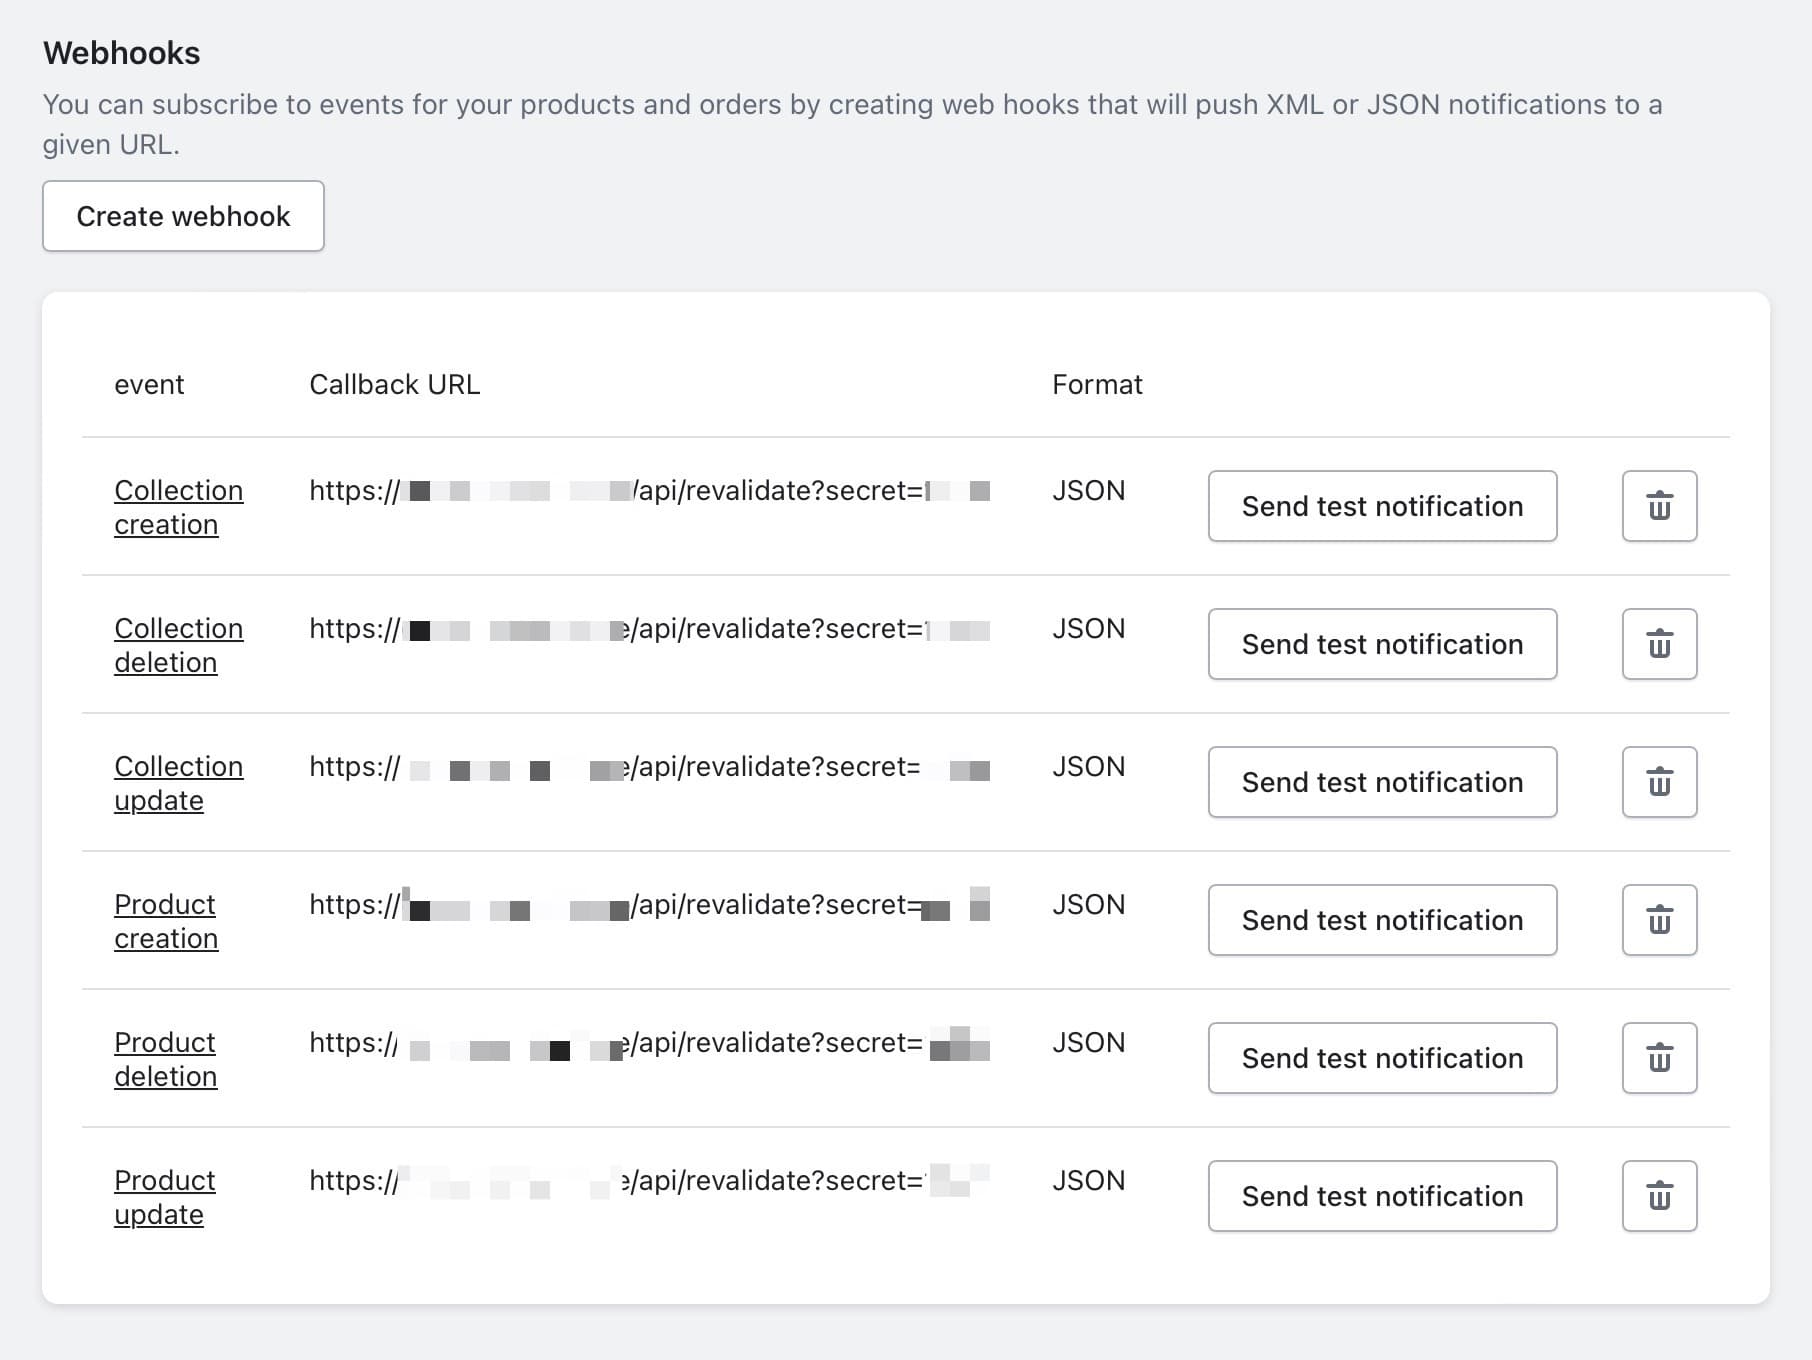Open the Product creation event link
This screenshot has width=1812, height=1360.
tap(165, 920)
